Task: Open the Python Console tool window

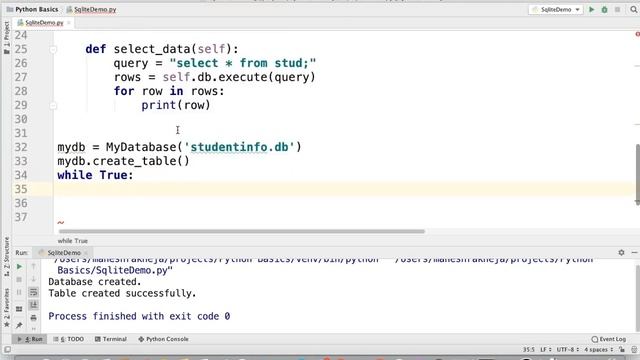Action: pos(163,339)
